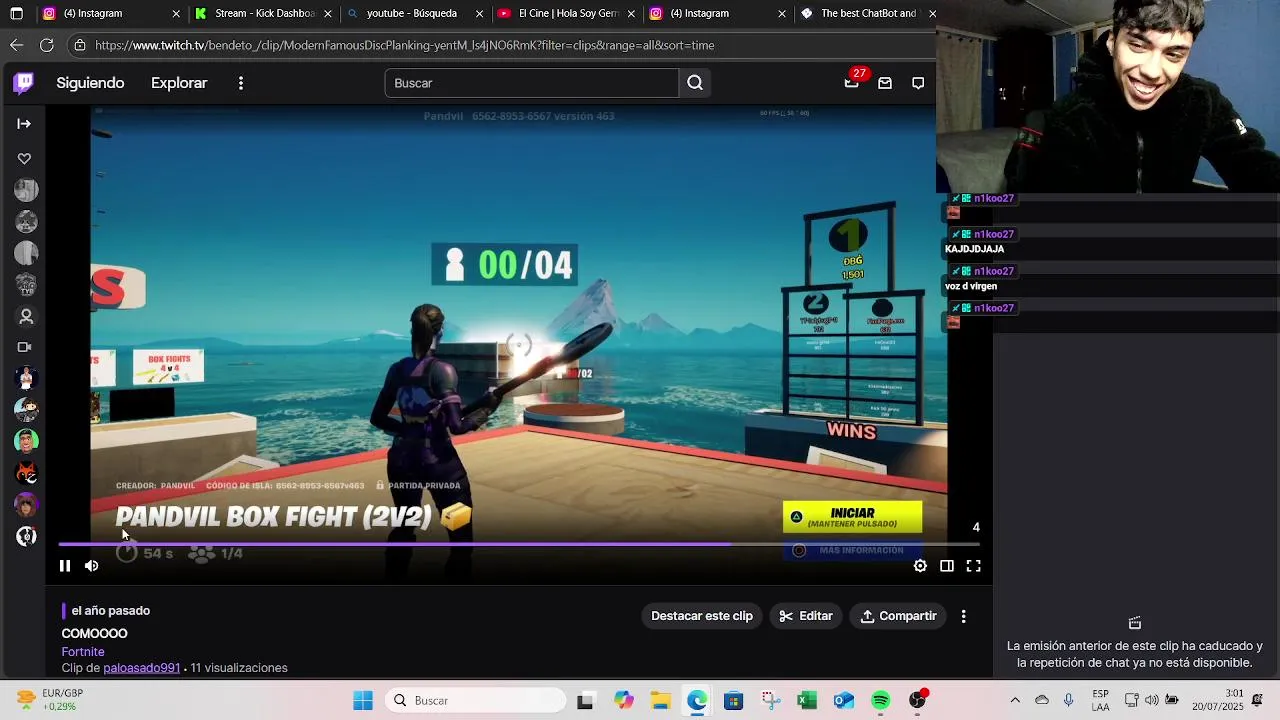Screen dimensions: 1280x720
Task: Switch to youtube - Búsqueda browser tab
Action: pos(413,14)
